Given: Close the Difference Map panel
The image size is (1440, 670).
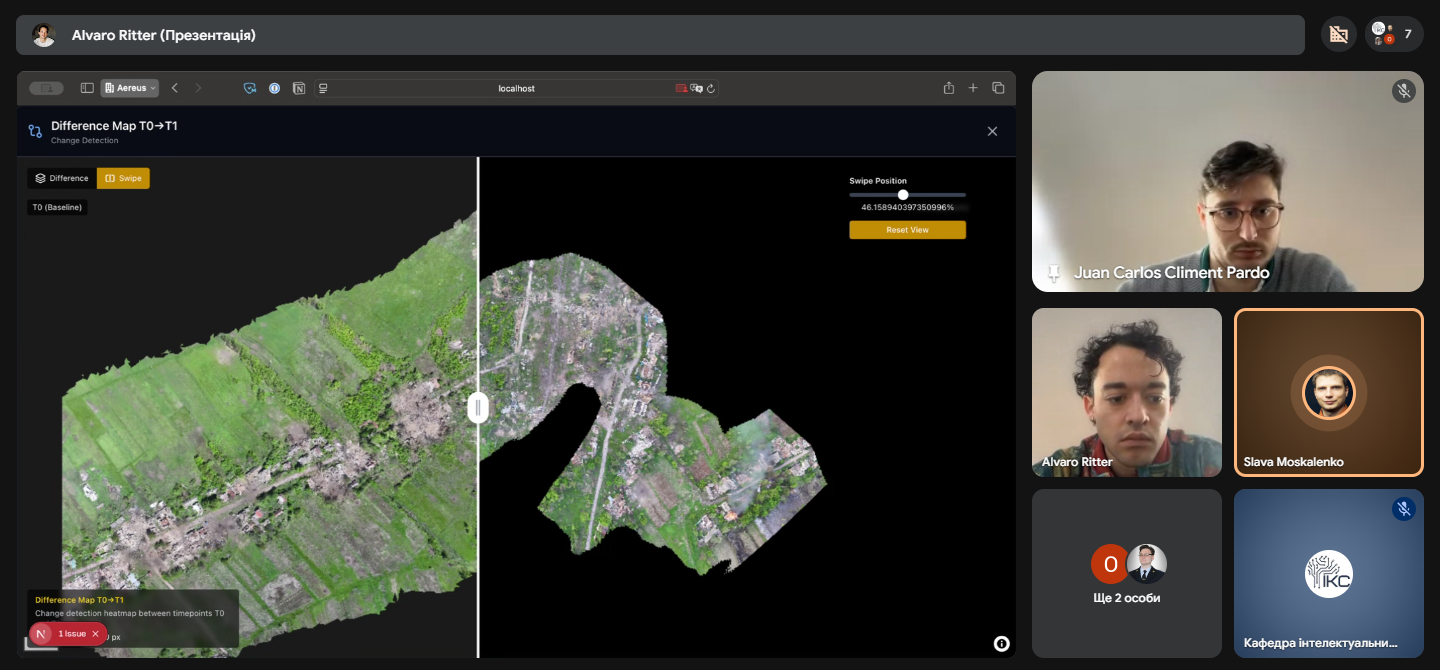Looking at the screenshot, I should (992, 131).
